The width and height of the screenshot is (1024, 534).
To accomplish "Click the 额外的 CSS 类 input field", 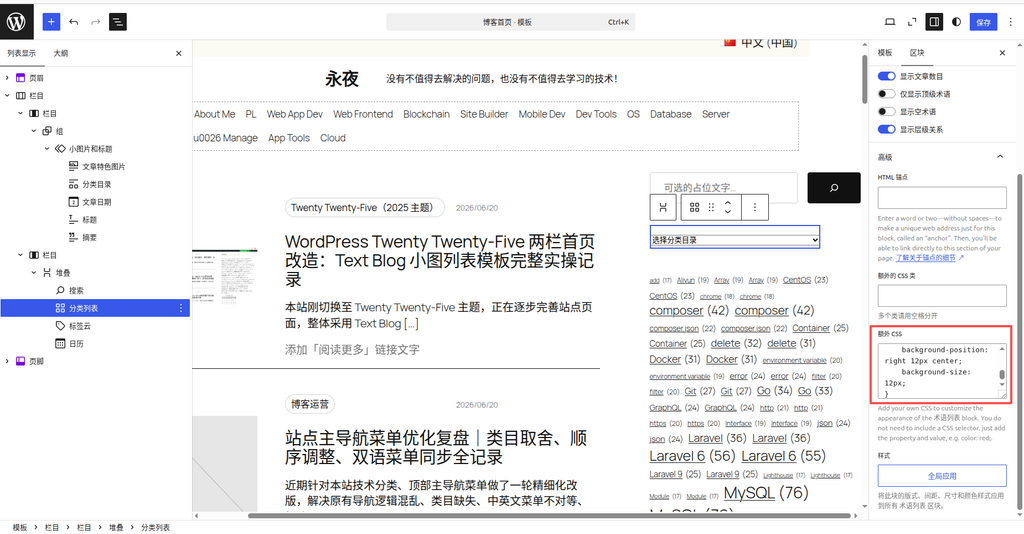I will (x=942, y=296).
